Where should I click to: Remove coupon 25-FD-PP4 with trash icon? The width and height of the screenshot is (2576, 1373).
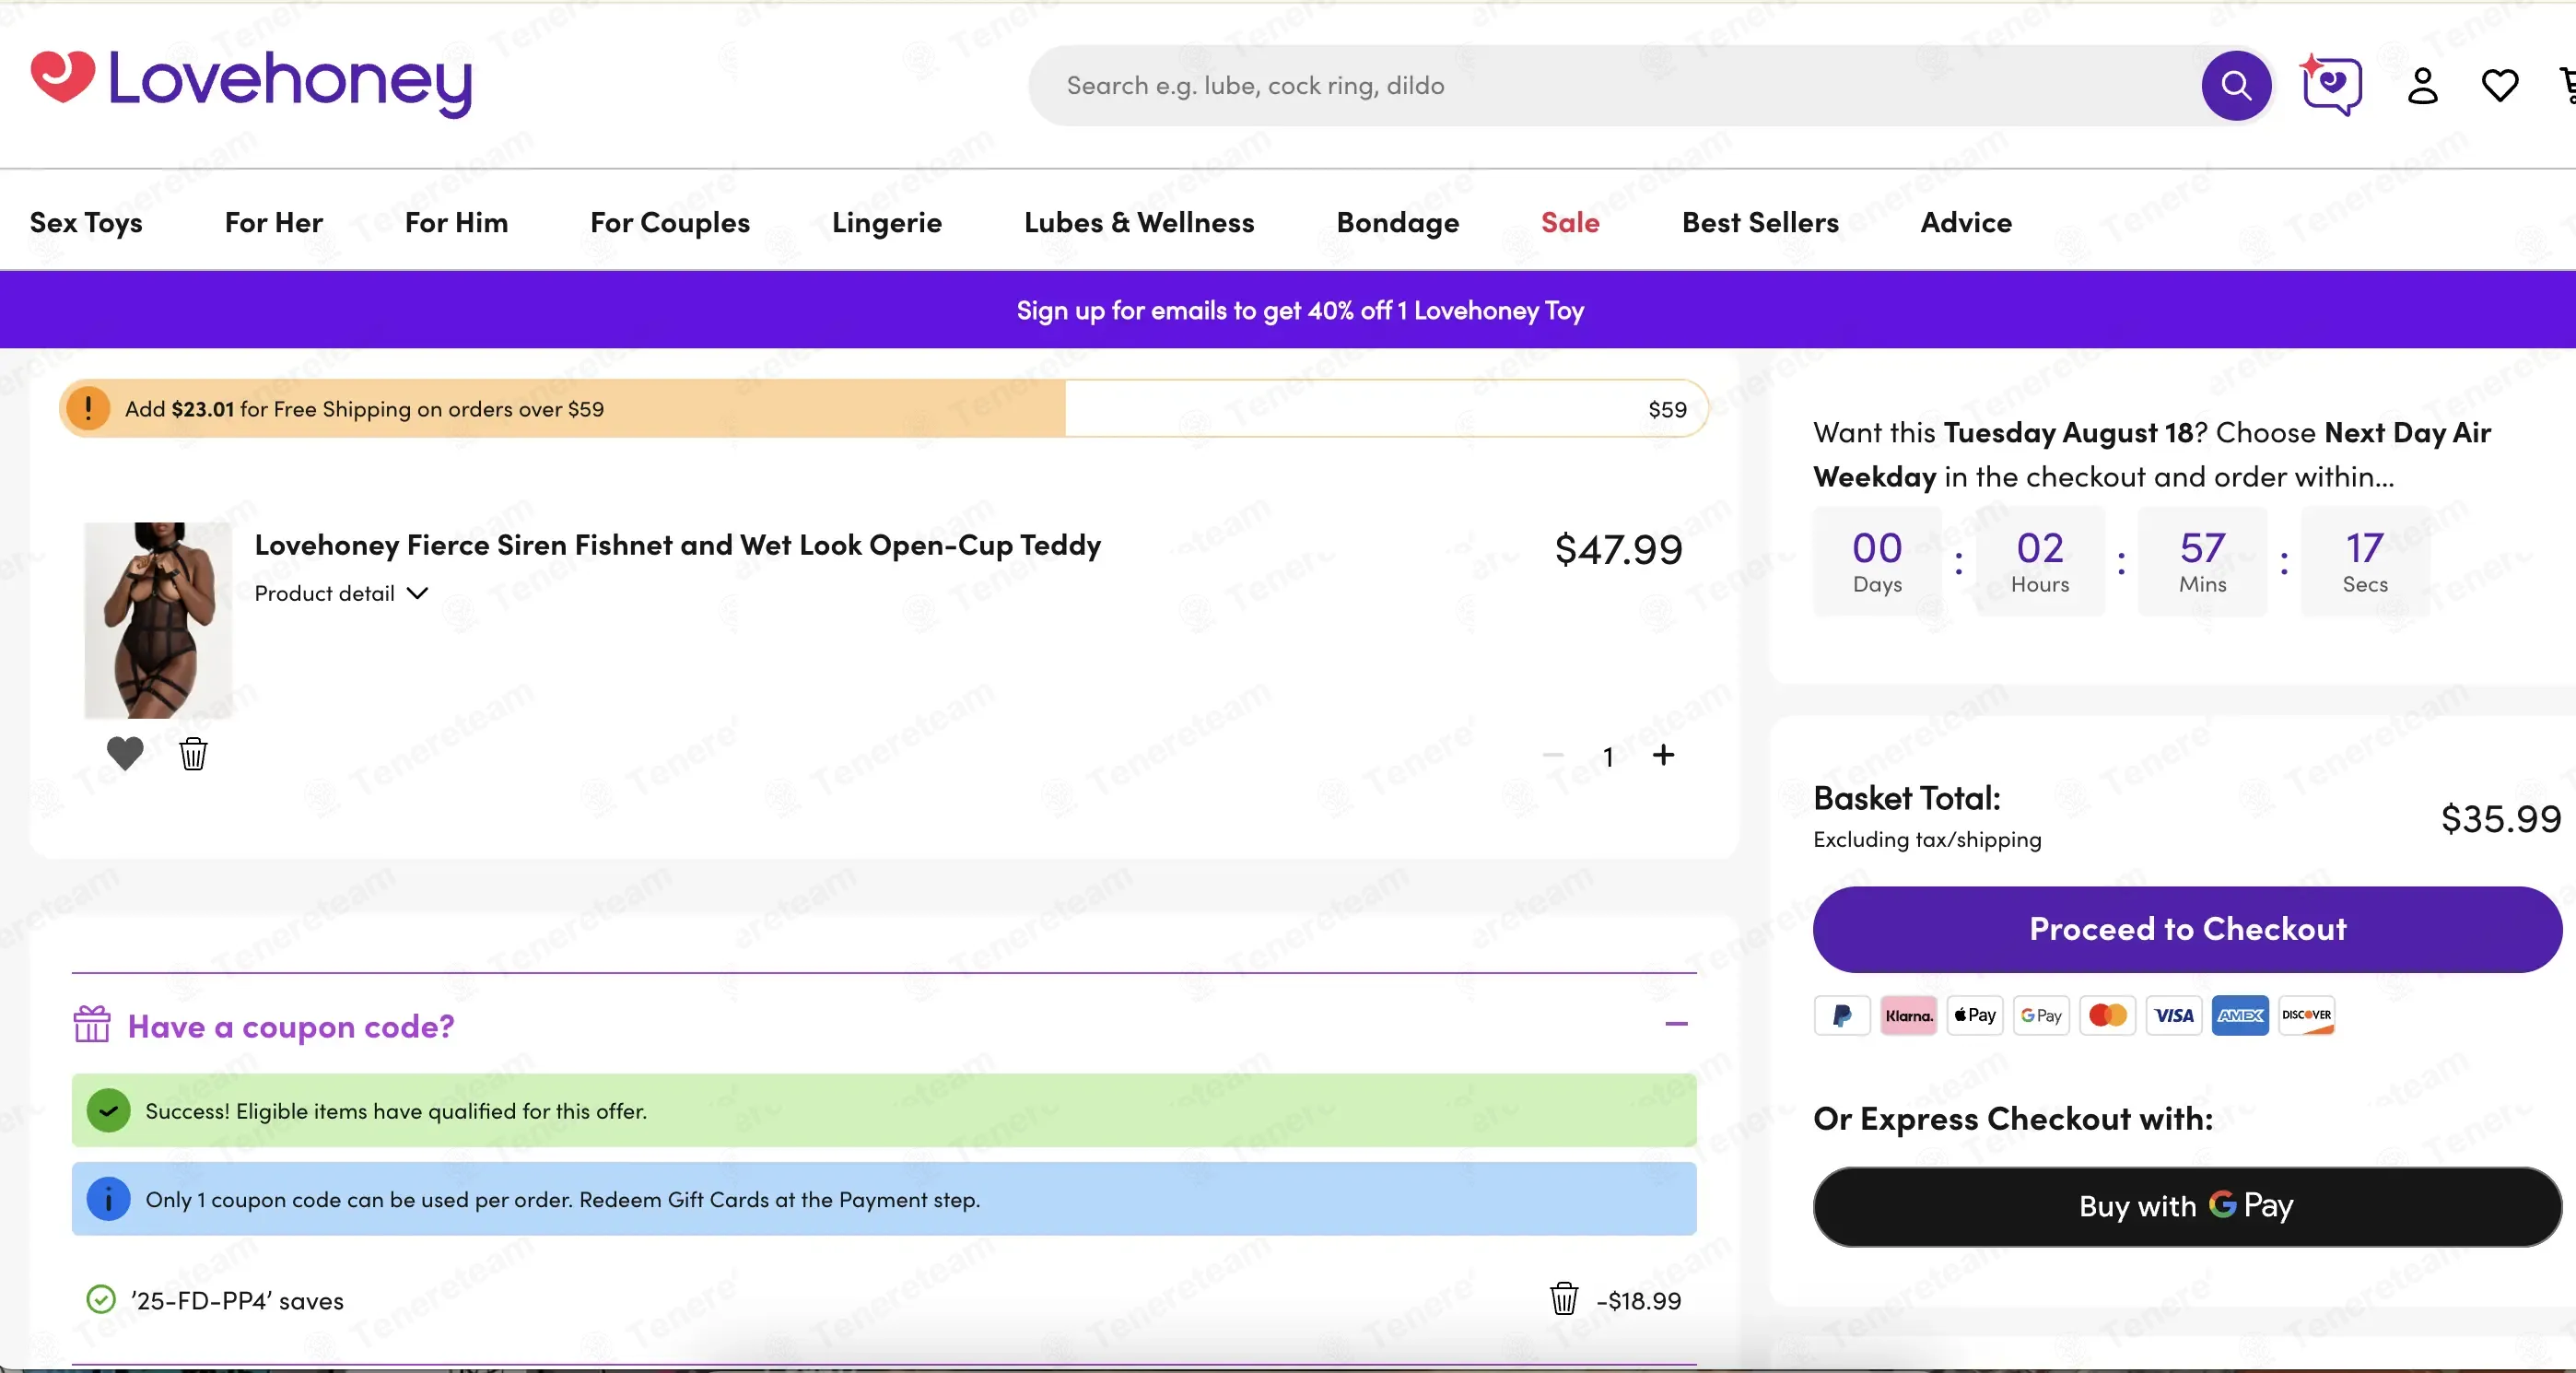coord(1564,1299)
